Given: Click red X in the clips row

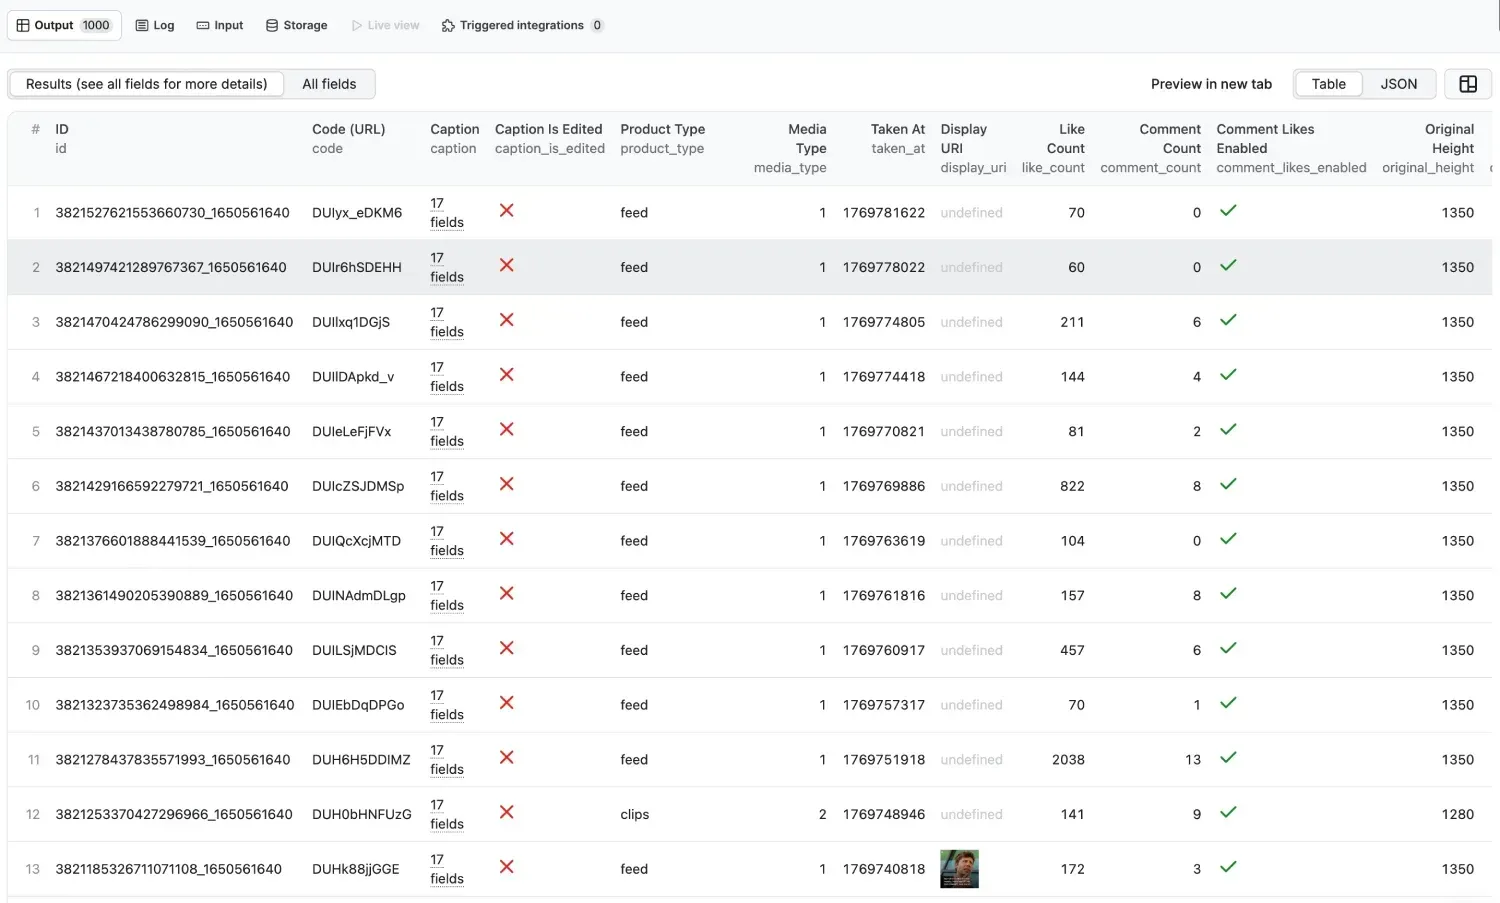Looking at the screenshot, I should click(x=507, y=812).
